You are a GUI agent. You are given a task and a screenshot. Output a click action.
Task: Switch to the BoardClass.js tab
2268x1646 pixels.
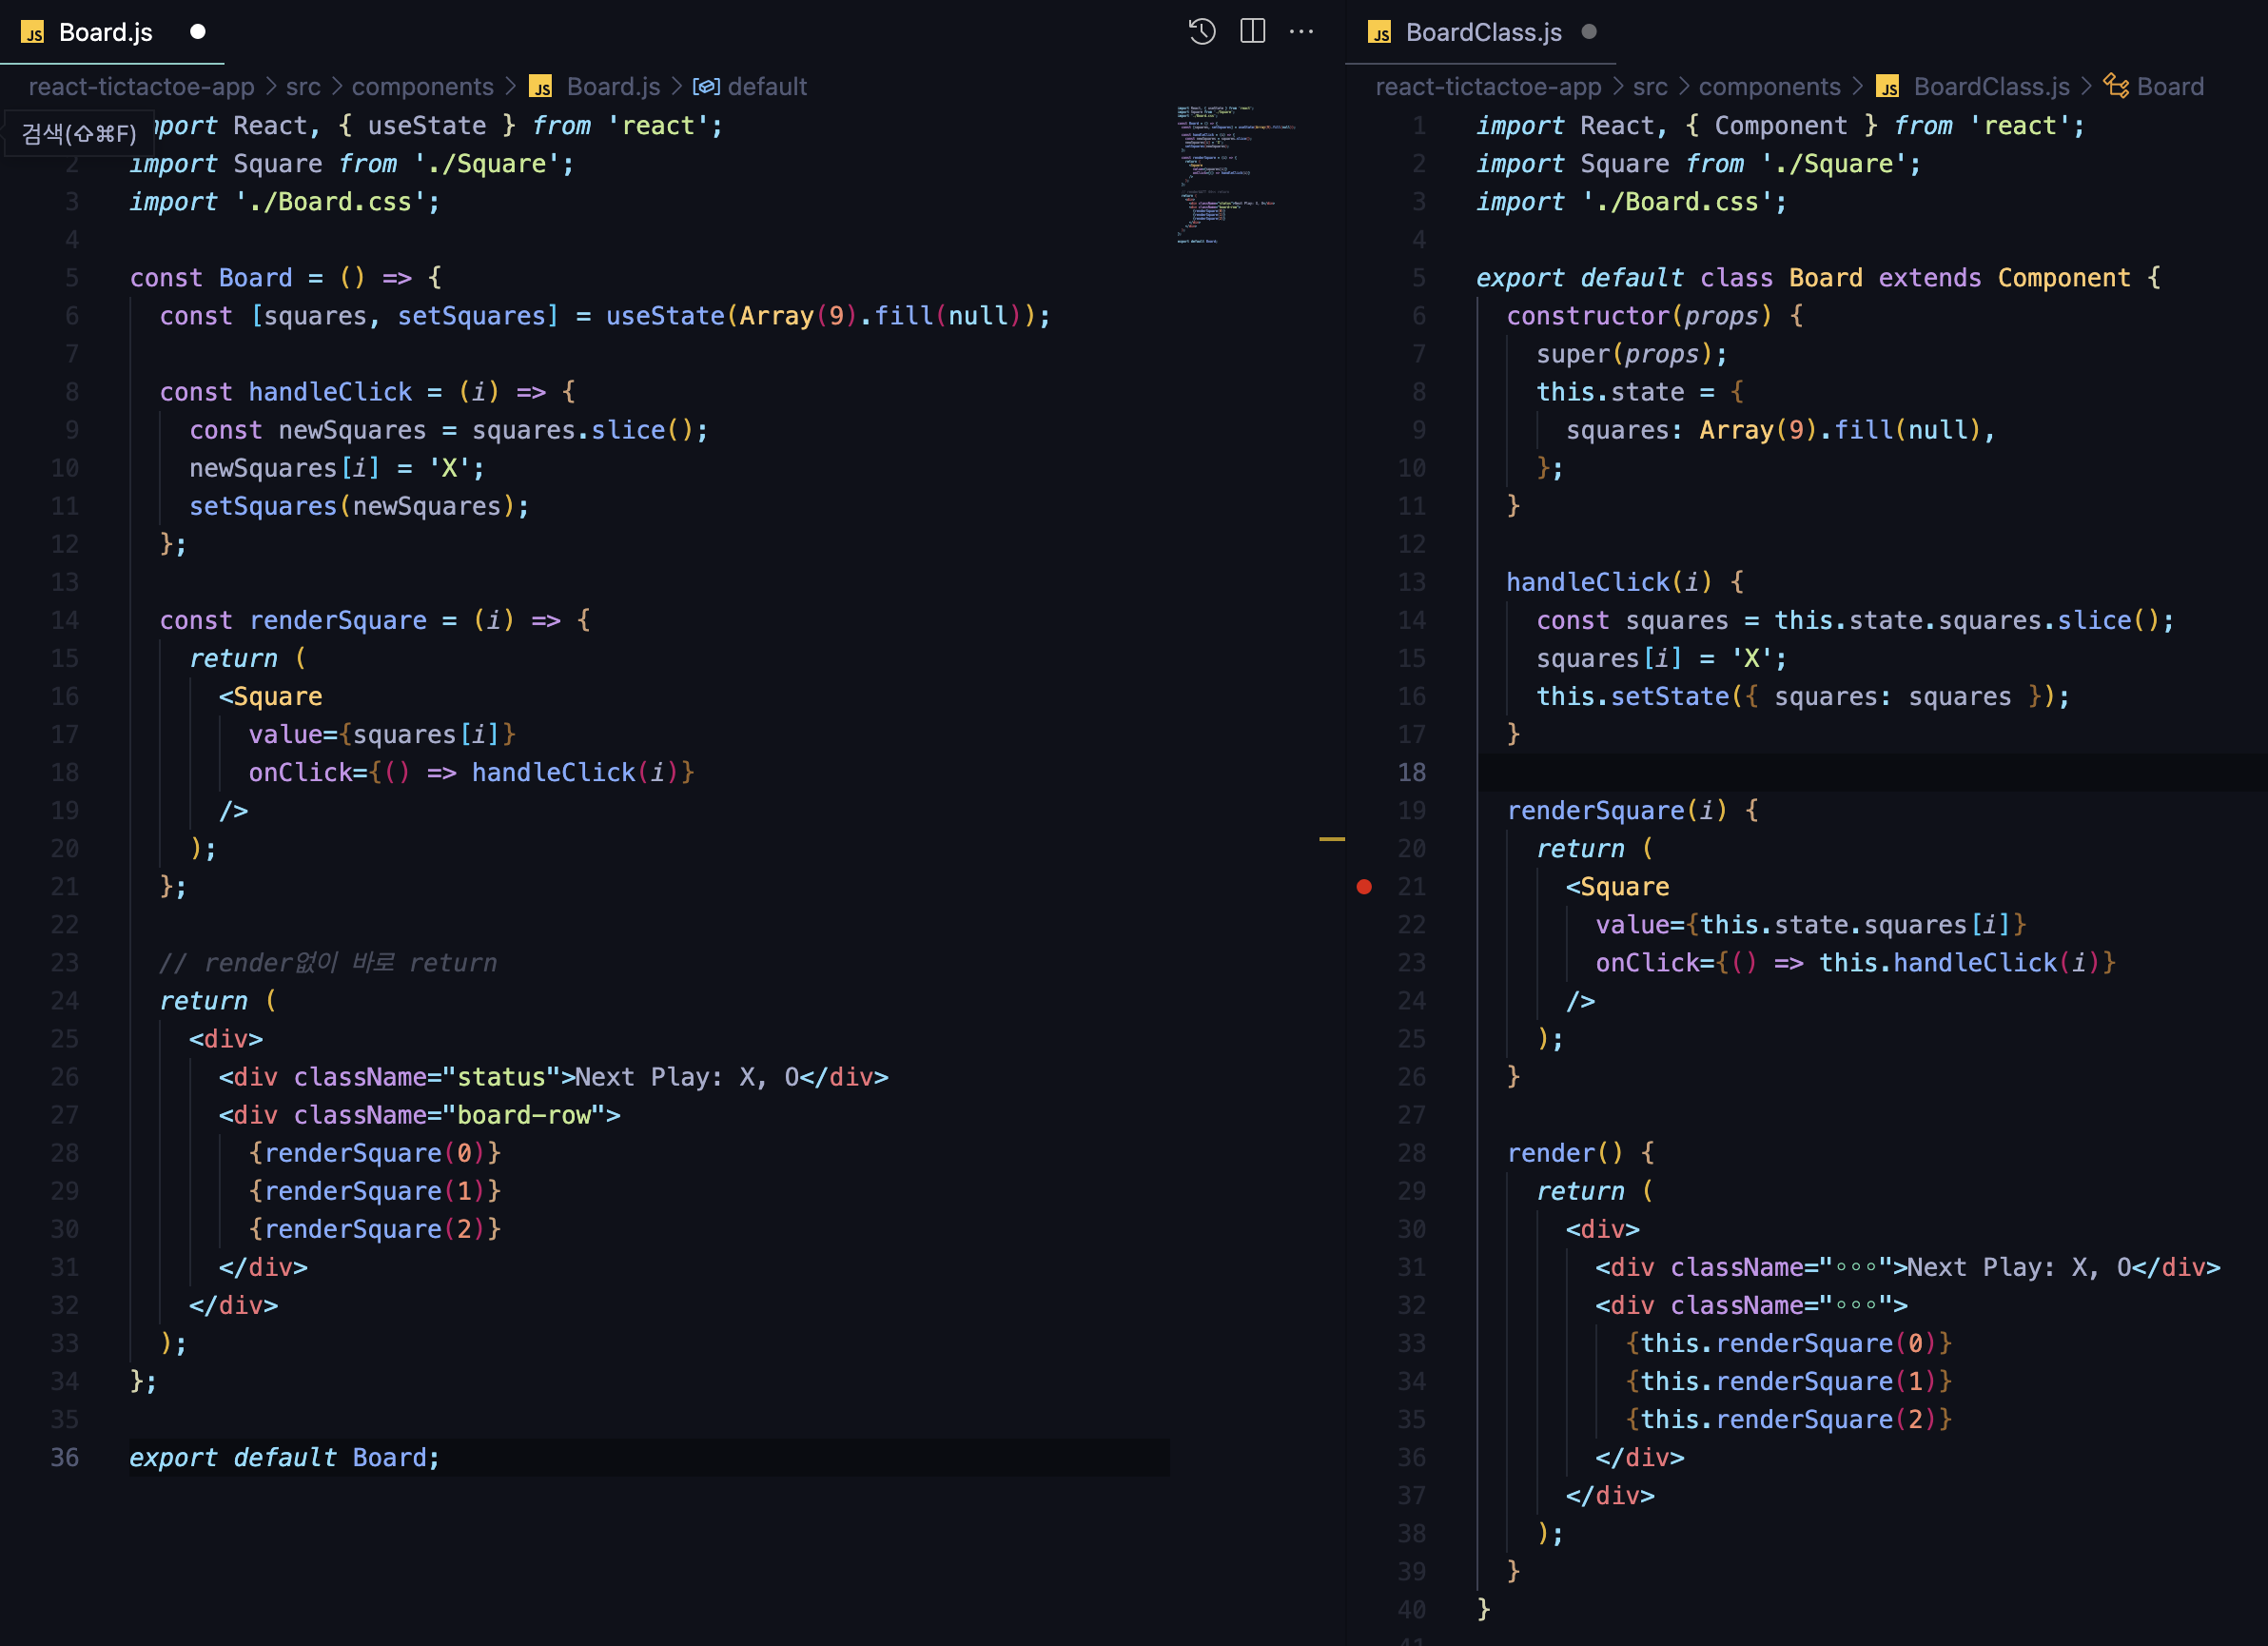(x=1483, y=33)
